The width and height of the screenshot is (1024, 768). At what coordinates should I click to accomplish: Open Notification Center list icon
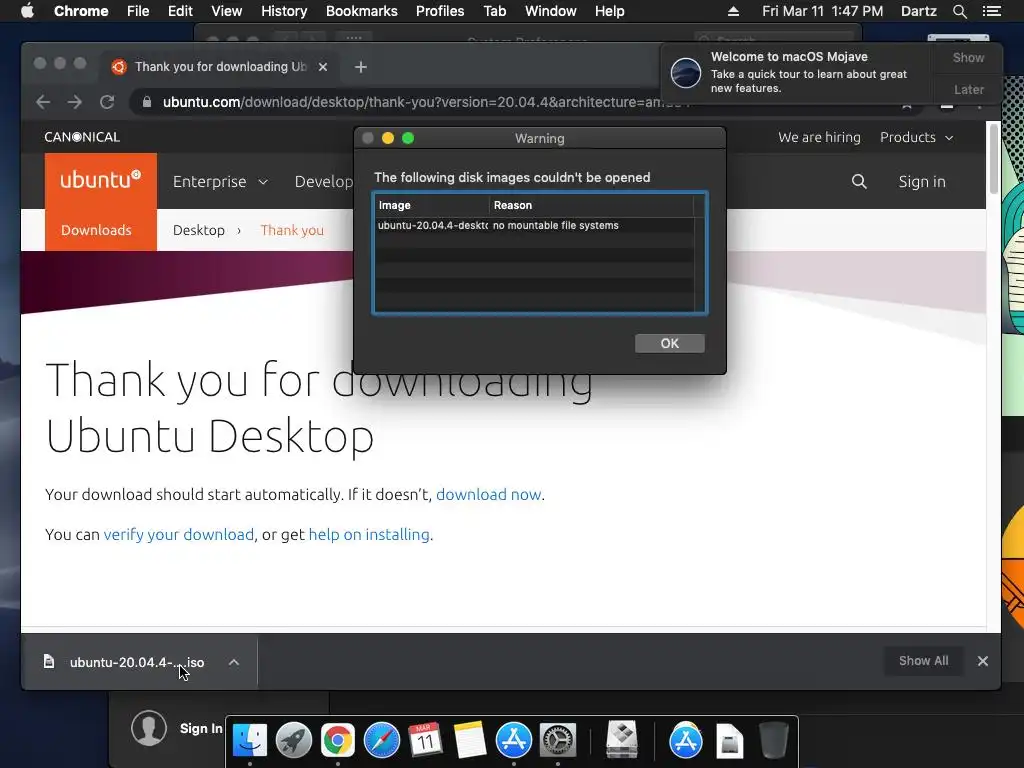(991, 11)
